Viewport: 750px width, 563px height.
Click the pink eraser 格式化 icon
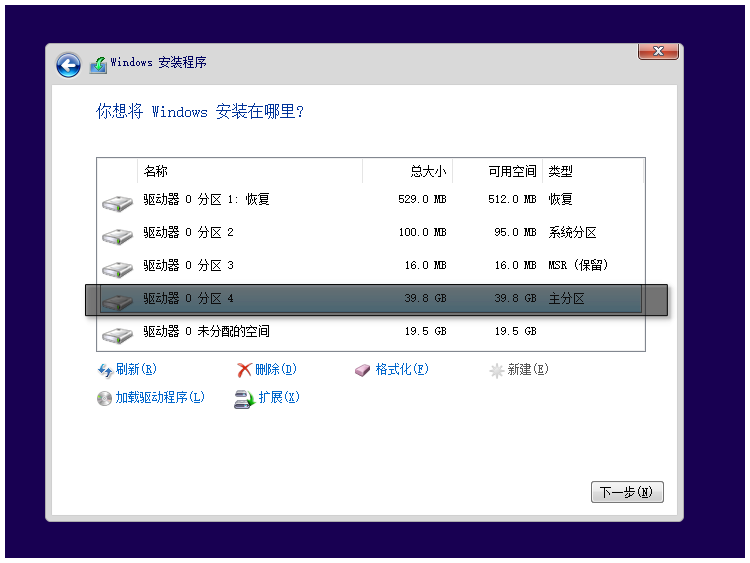(x=362, y=370)
